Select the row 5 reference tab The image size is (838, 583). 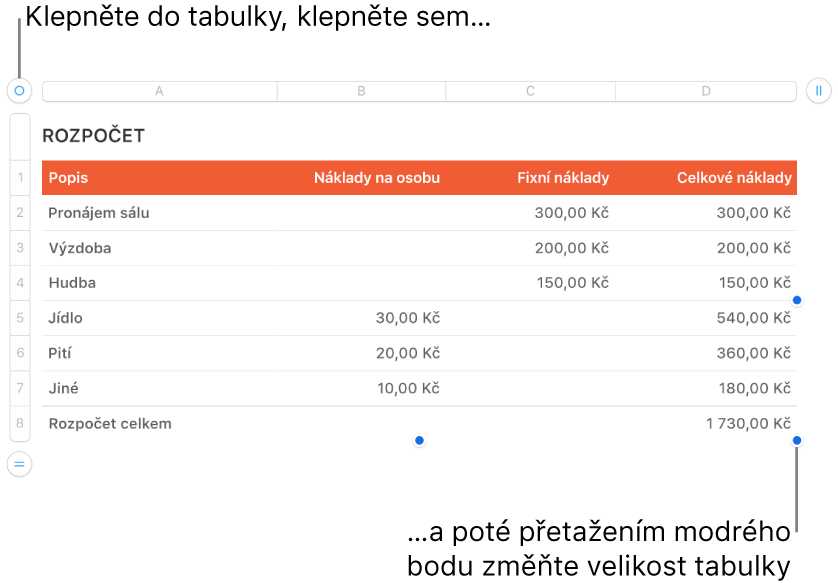tap(20, 318)
